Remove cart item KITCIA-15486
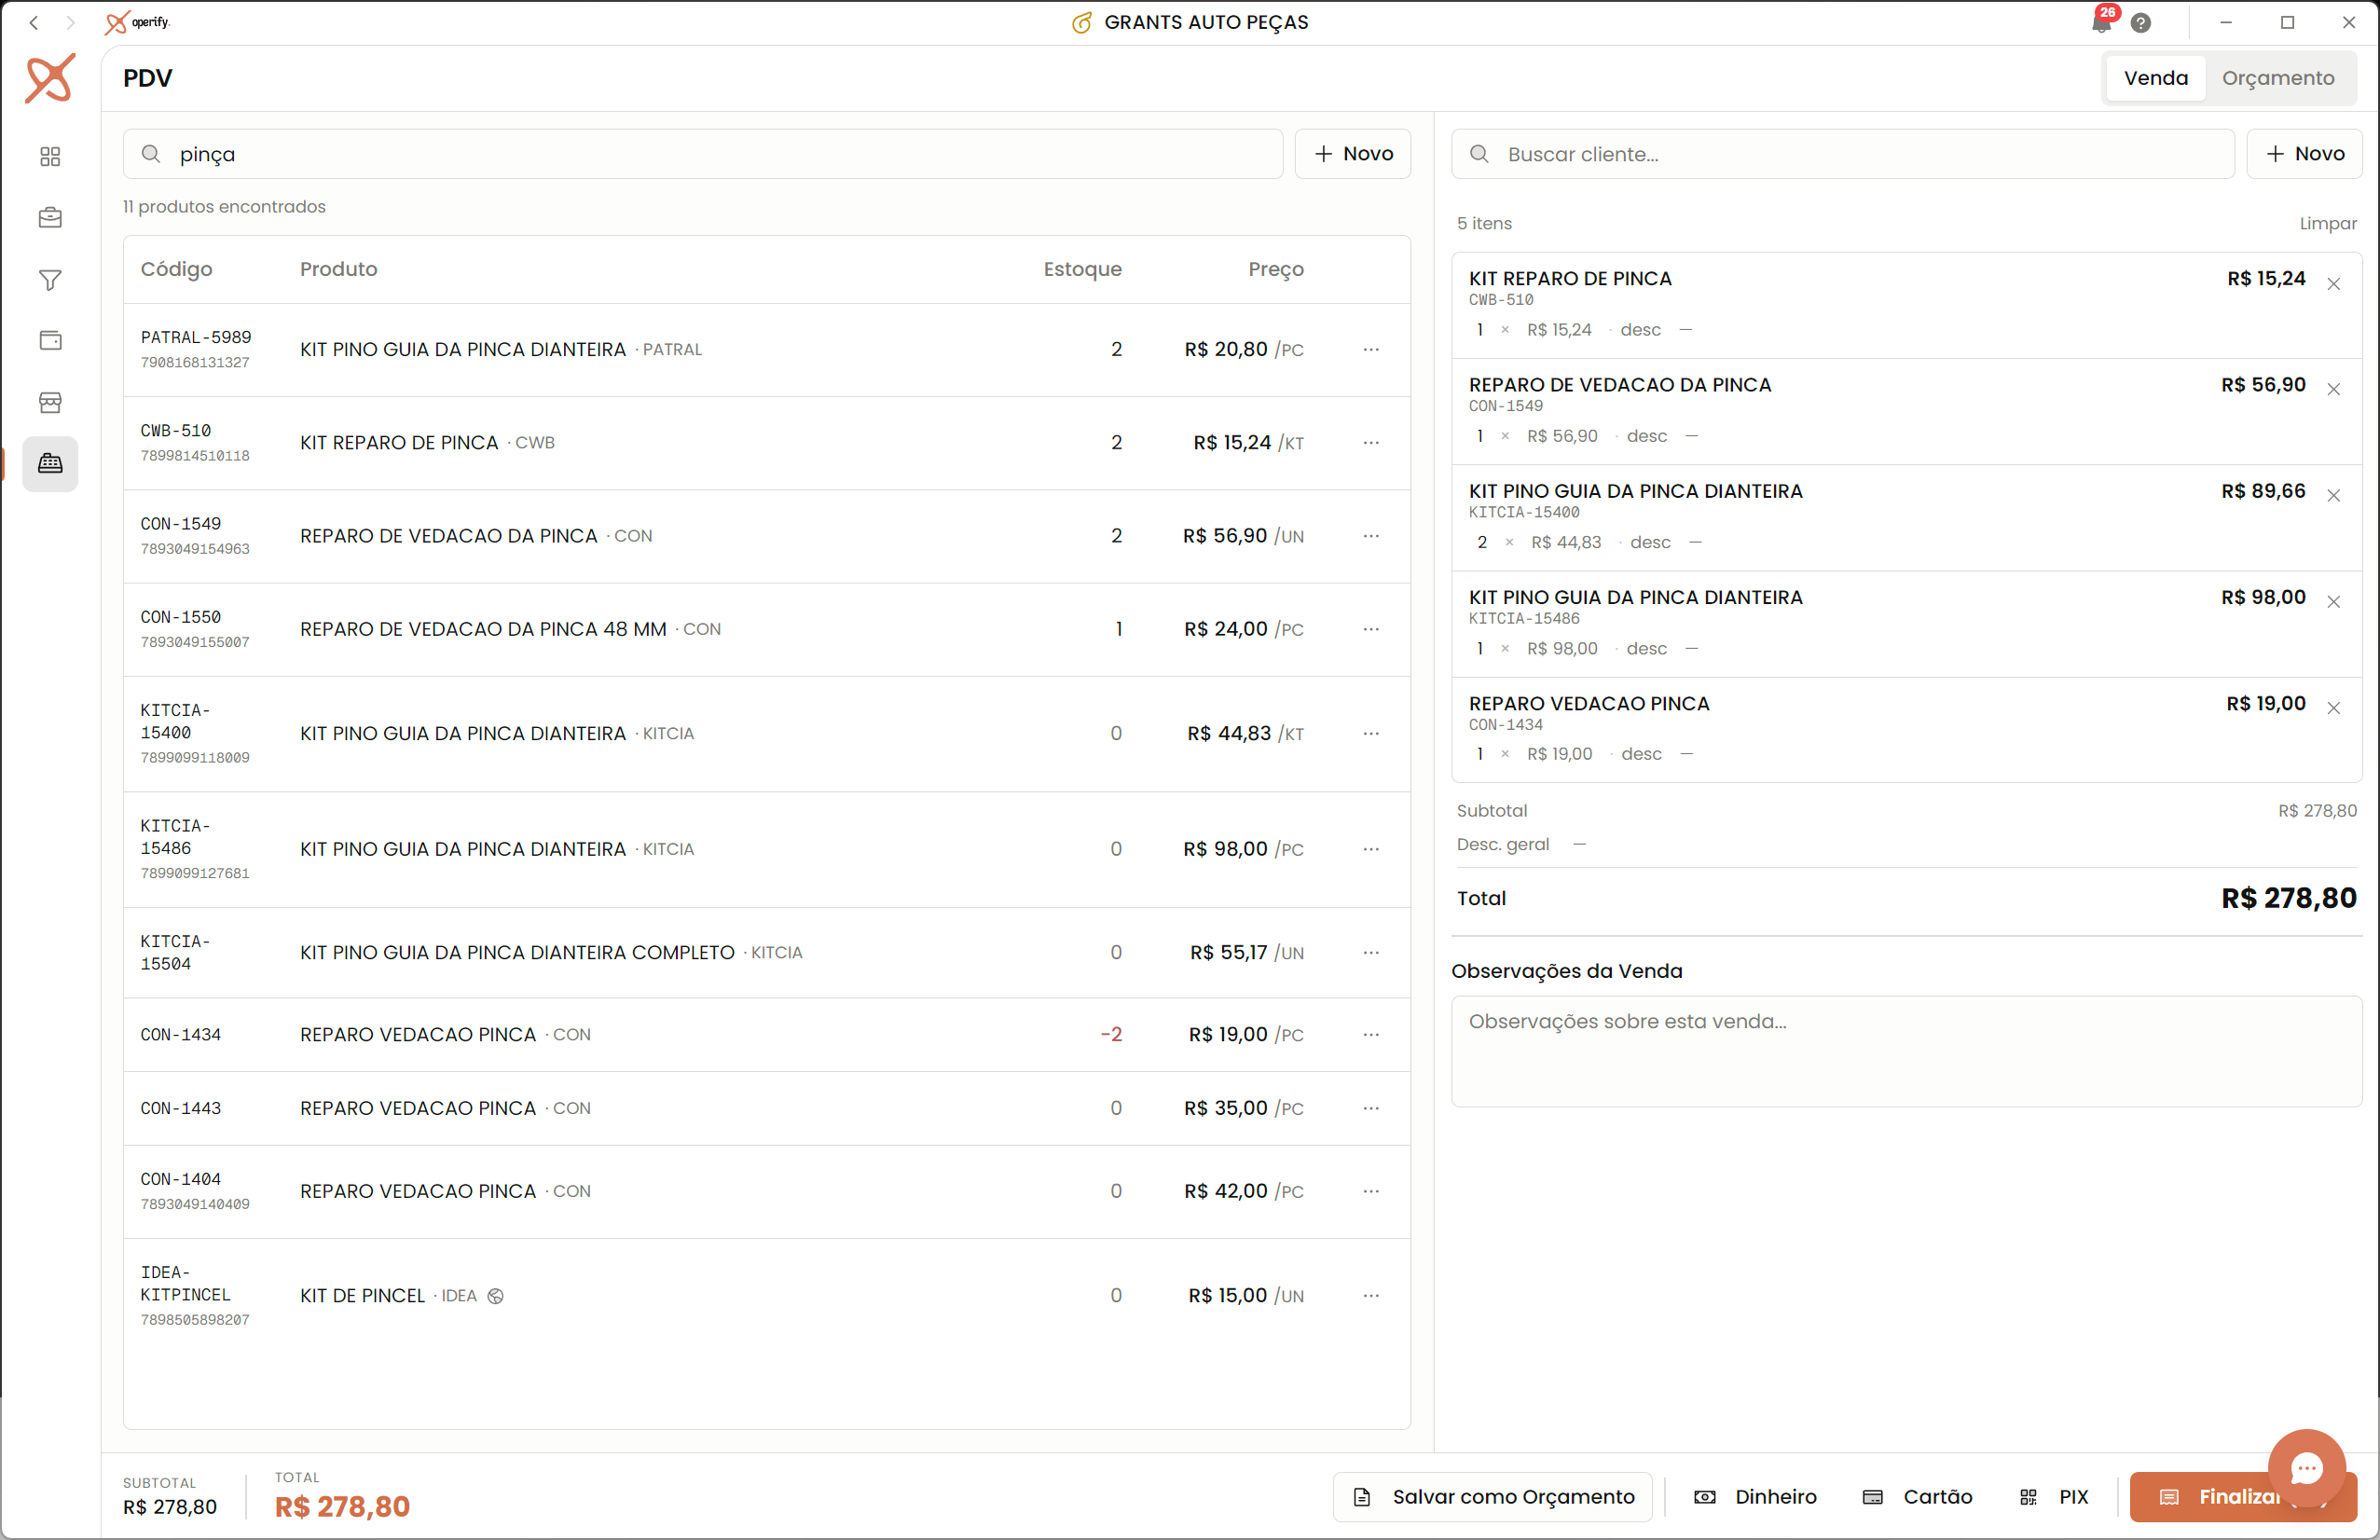This screenshot has width=2380, height=1540. tap(2333, 602)
